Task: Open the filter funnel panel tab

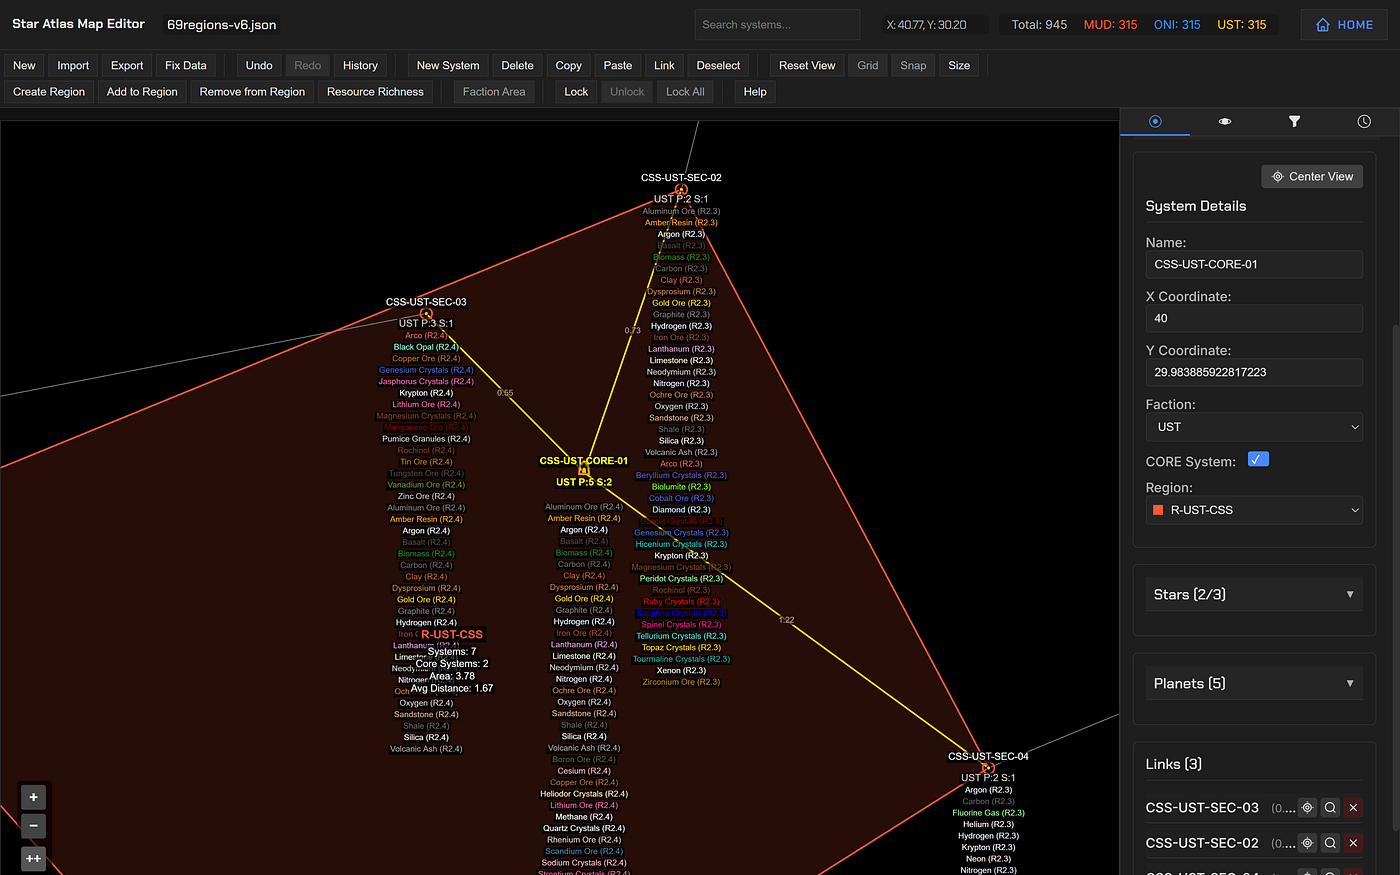Action: tap(1294, 121)
